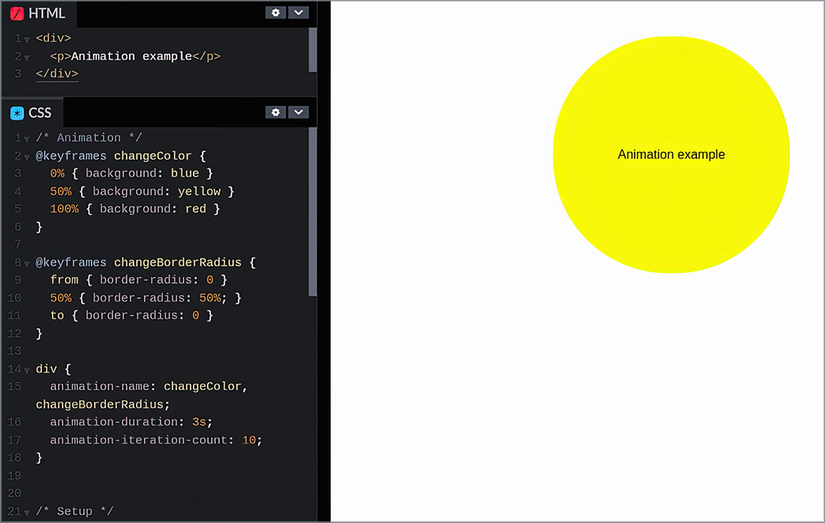The height and width of the screenshot is (523, 825).
Task: Collapse the p fold arrow on HTML line 2
Action: tap(27, 57)
